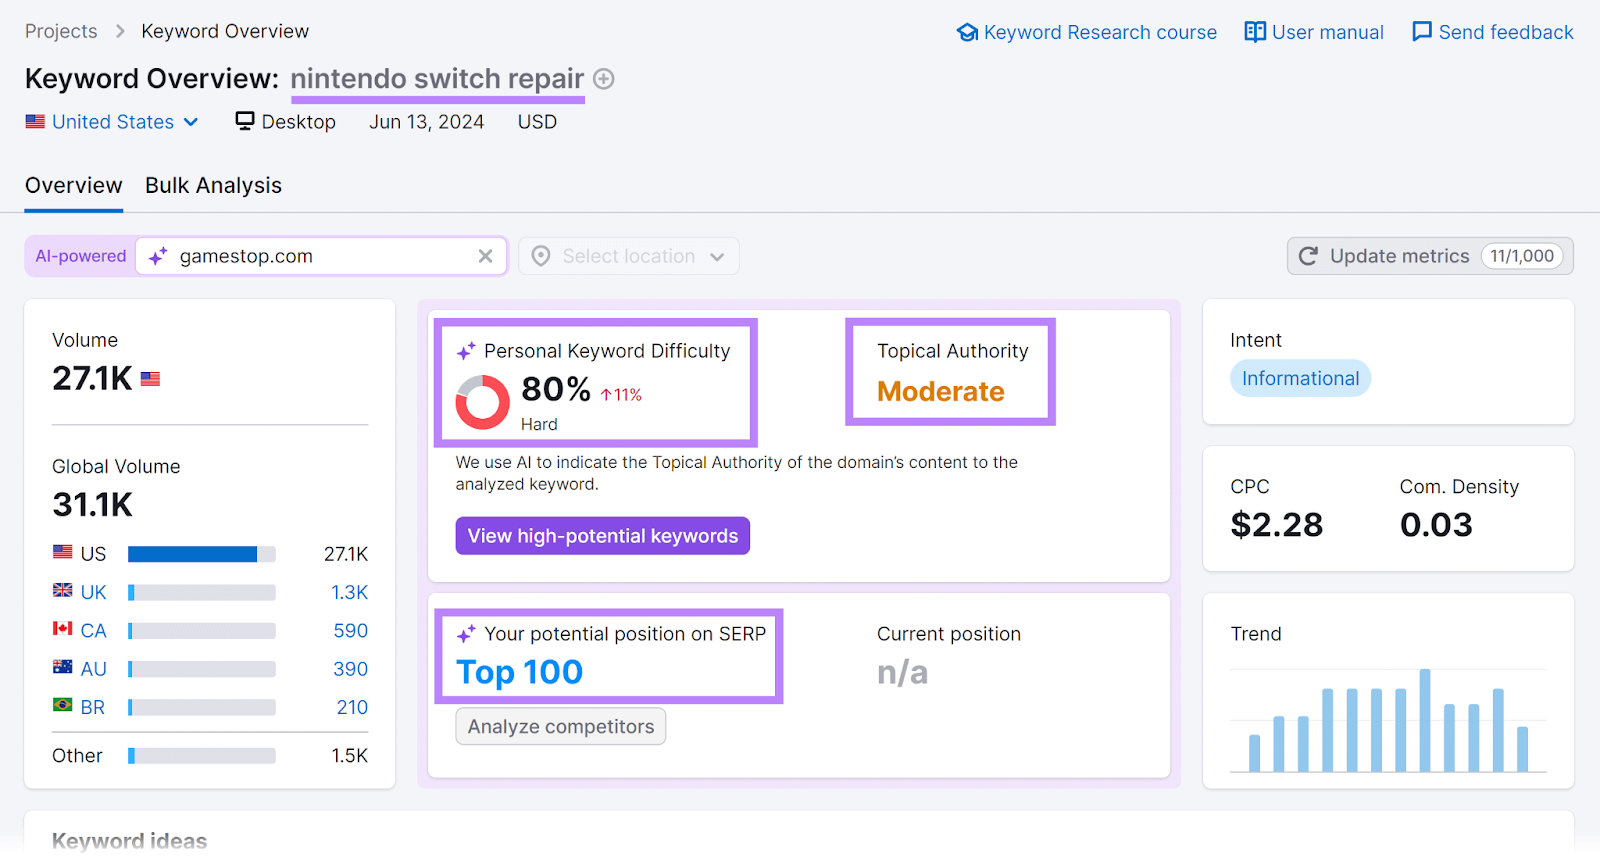Click the refresh icon on Update metrics
1600x861 pixels.
(1309, 256)
